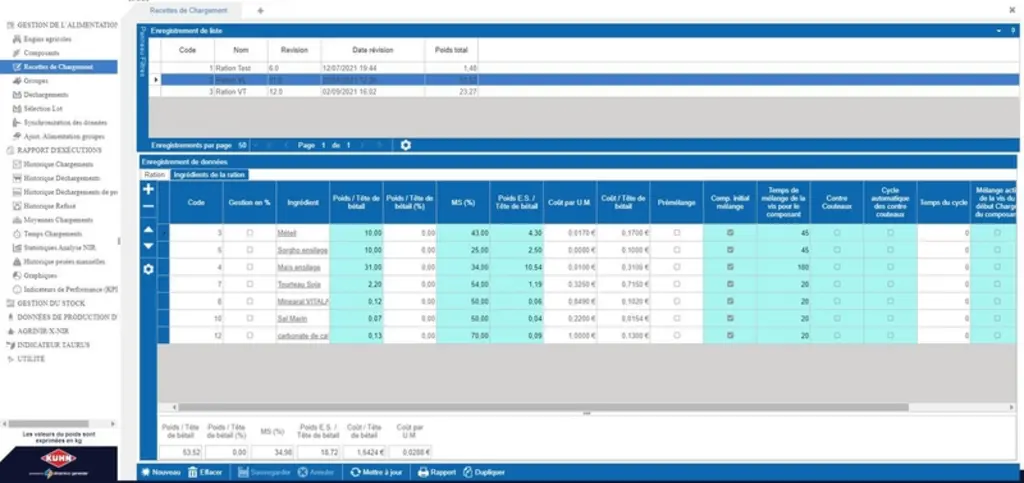The image size is (1024, 483).
Task: Click the Nouveau button in the bottom toolbar
Action: 161,472
